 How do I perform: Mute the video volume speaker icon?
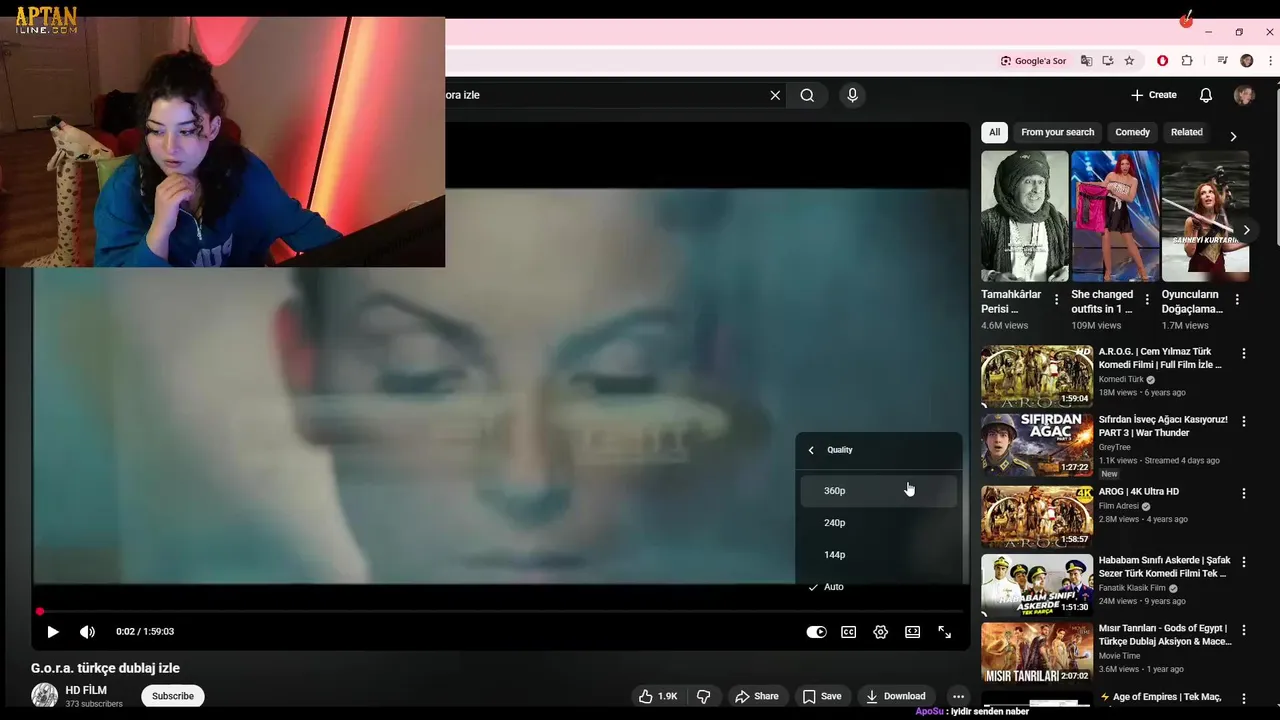pos(87,632)
